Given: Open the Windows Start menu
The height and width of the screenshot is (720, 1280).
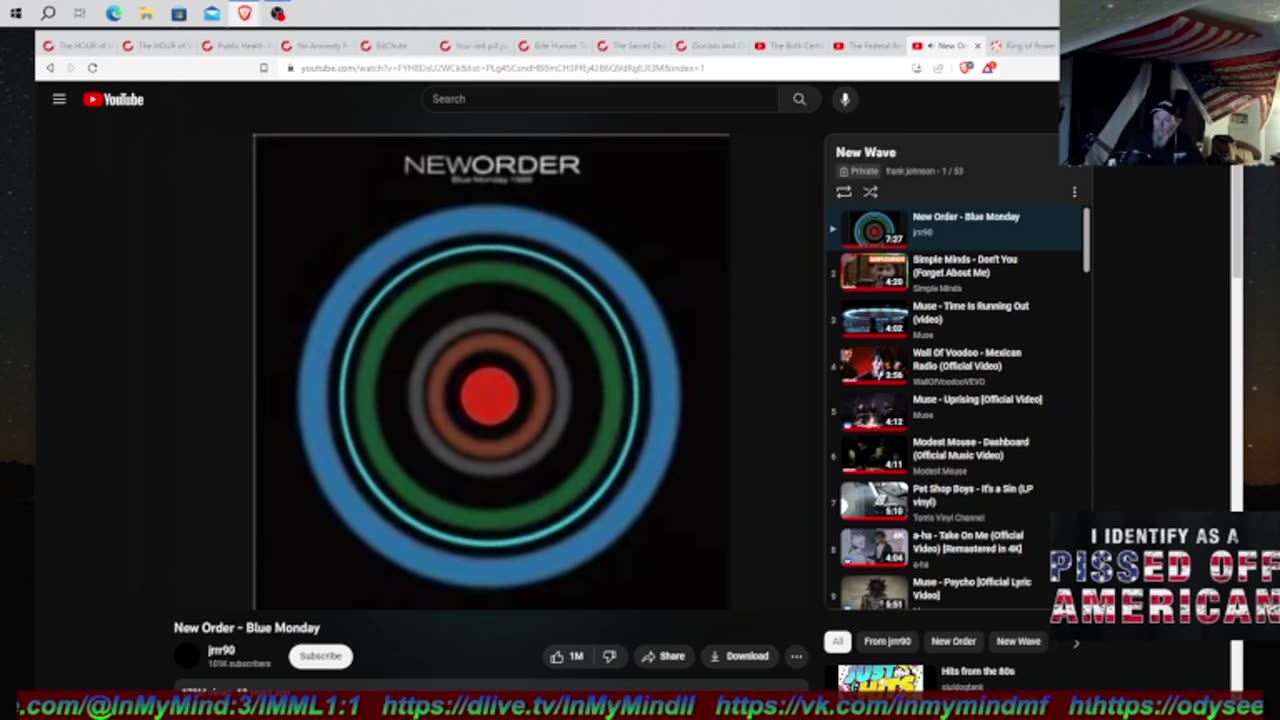Looking at the screenshot, I should pyautogui.click(x=15, y=14).
